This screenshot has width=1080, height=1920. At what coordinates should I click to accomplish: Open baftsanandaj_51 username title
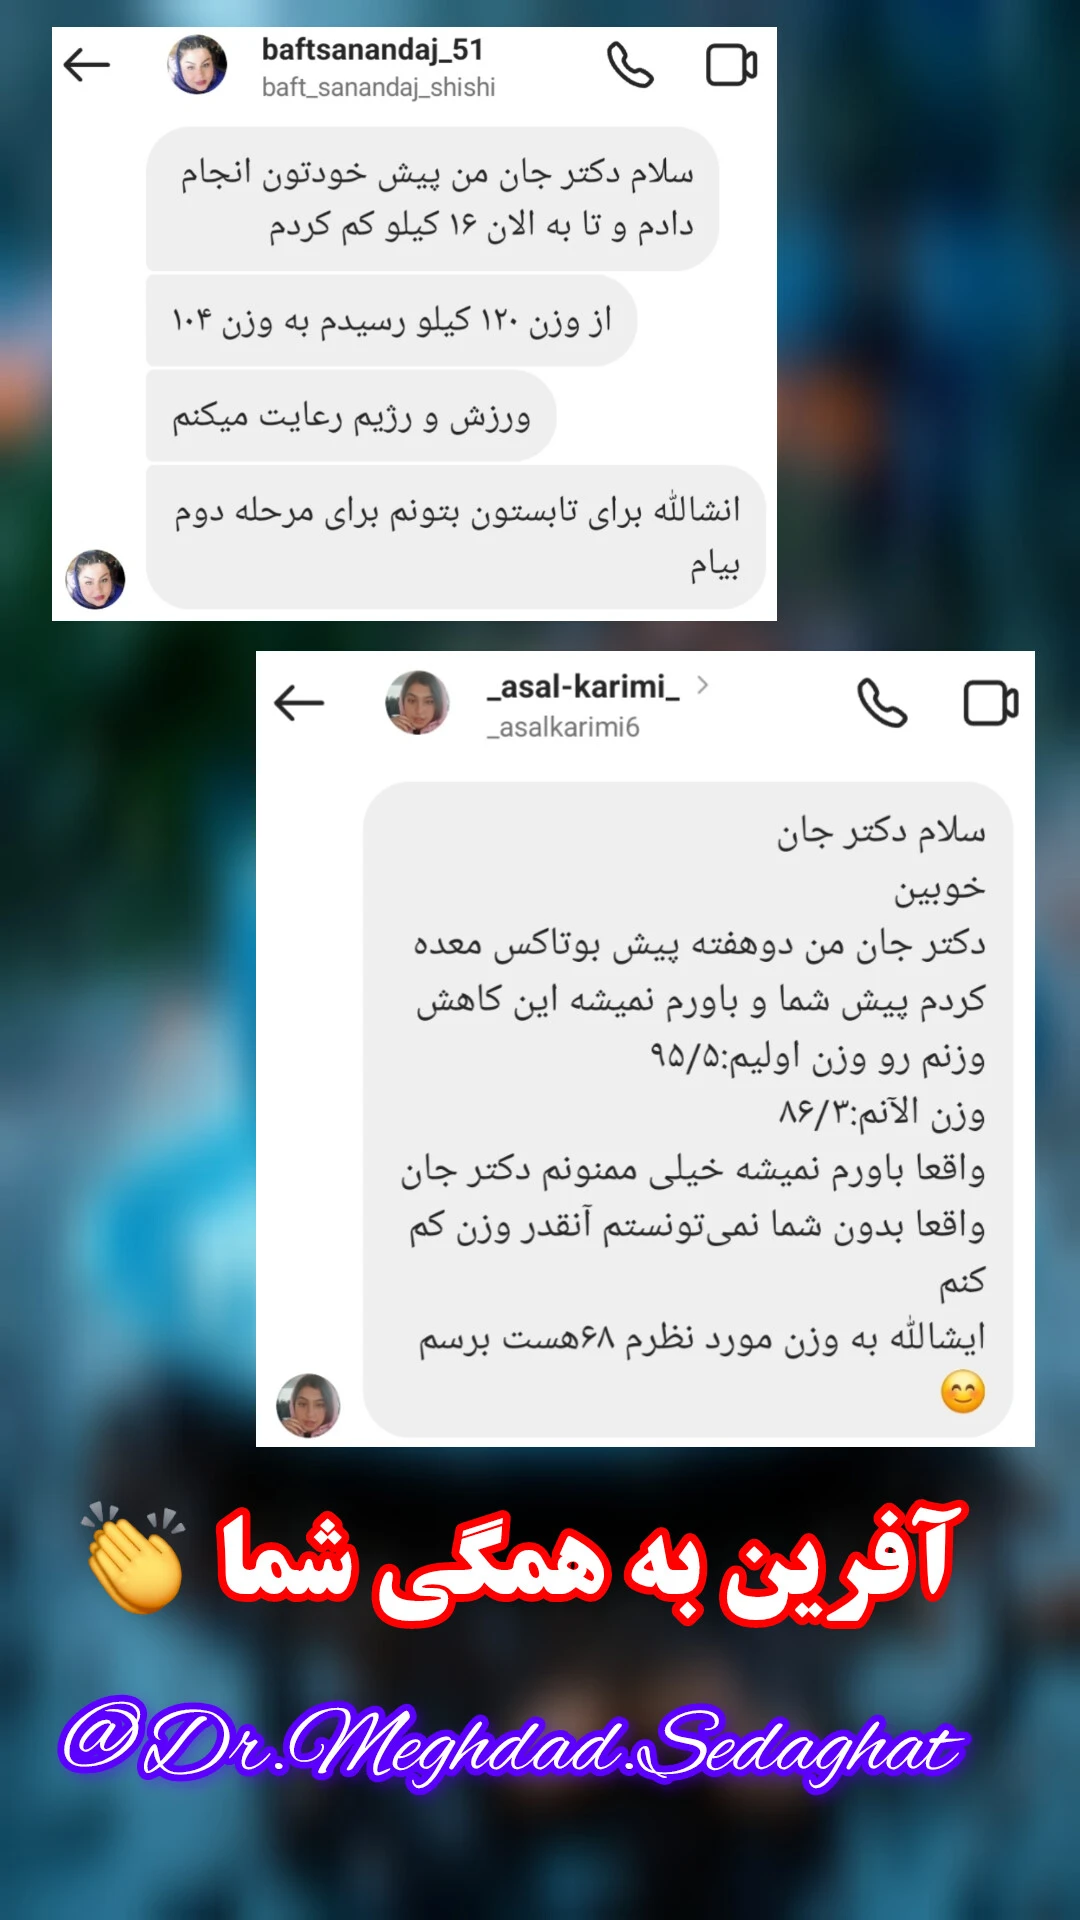(372, 49)
